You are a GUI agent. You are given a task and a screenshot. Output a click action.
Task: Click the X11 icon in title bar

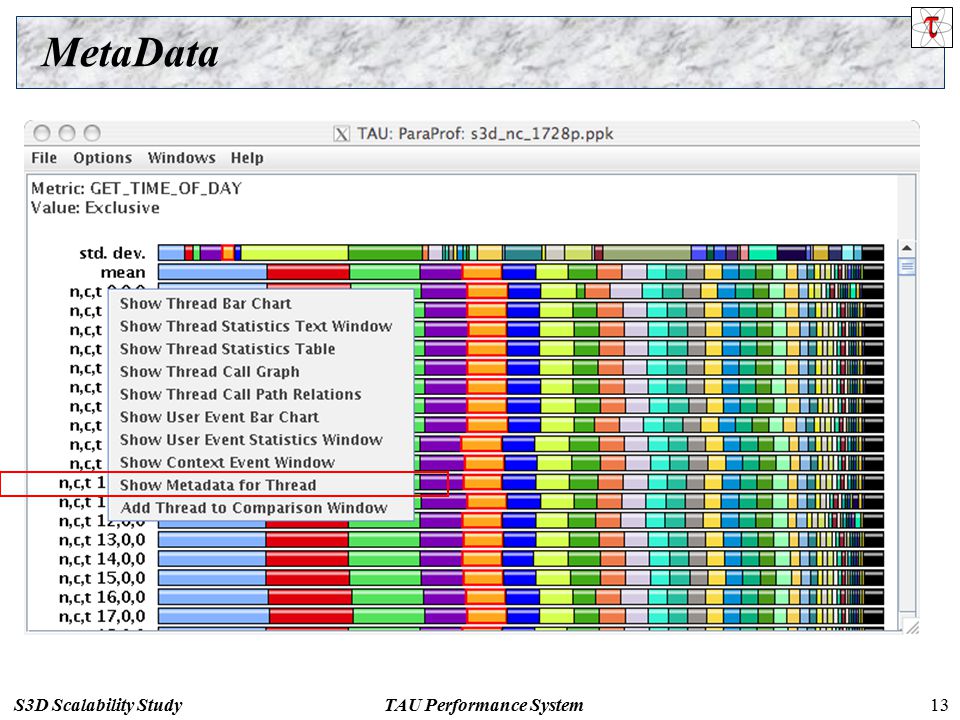tap(341, 133)
